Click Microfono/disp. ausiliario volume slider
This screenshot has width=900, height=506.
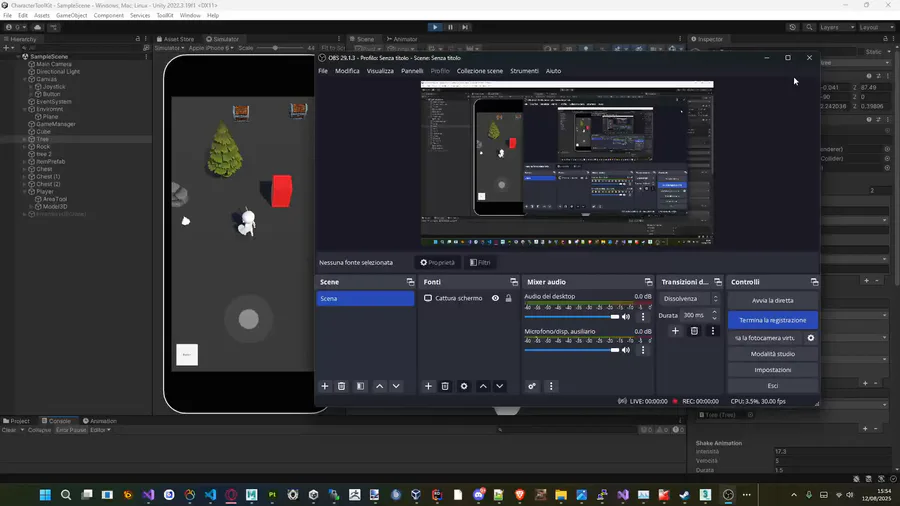click(572, 350)
